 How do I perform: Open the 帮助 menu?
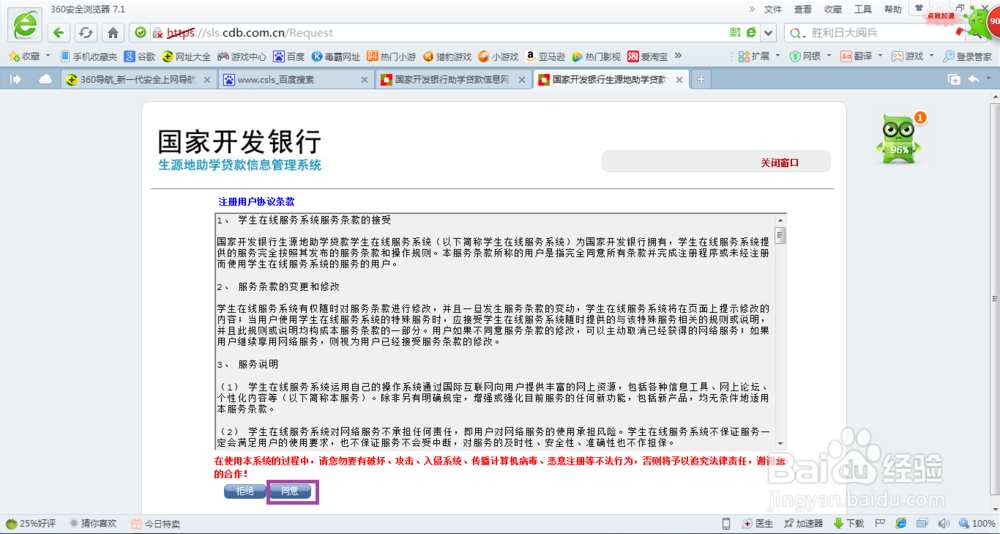pos(893,9)
